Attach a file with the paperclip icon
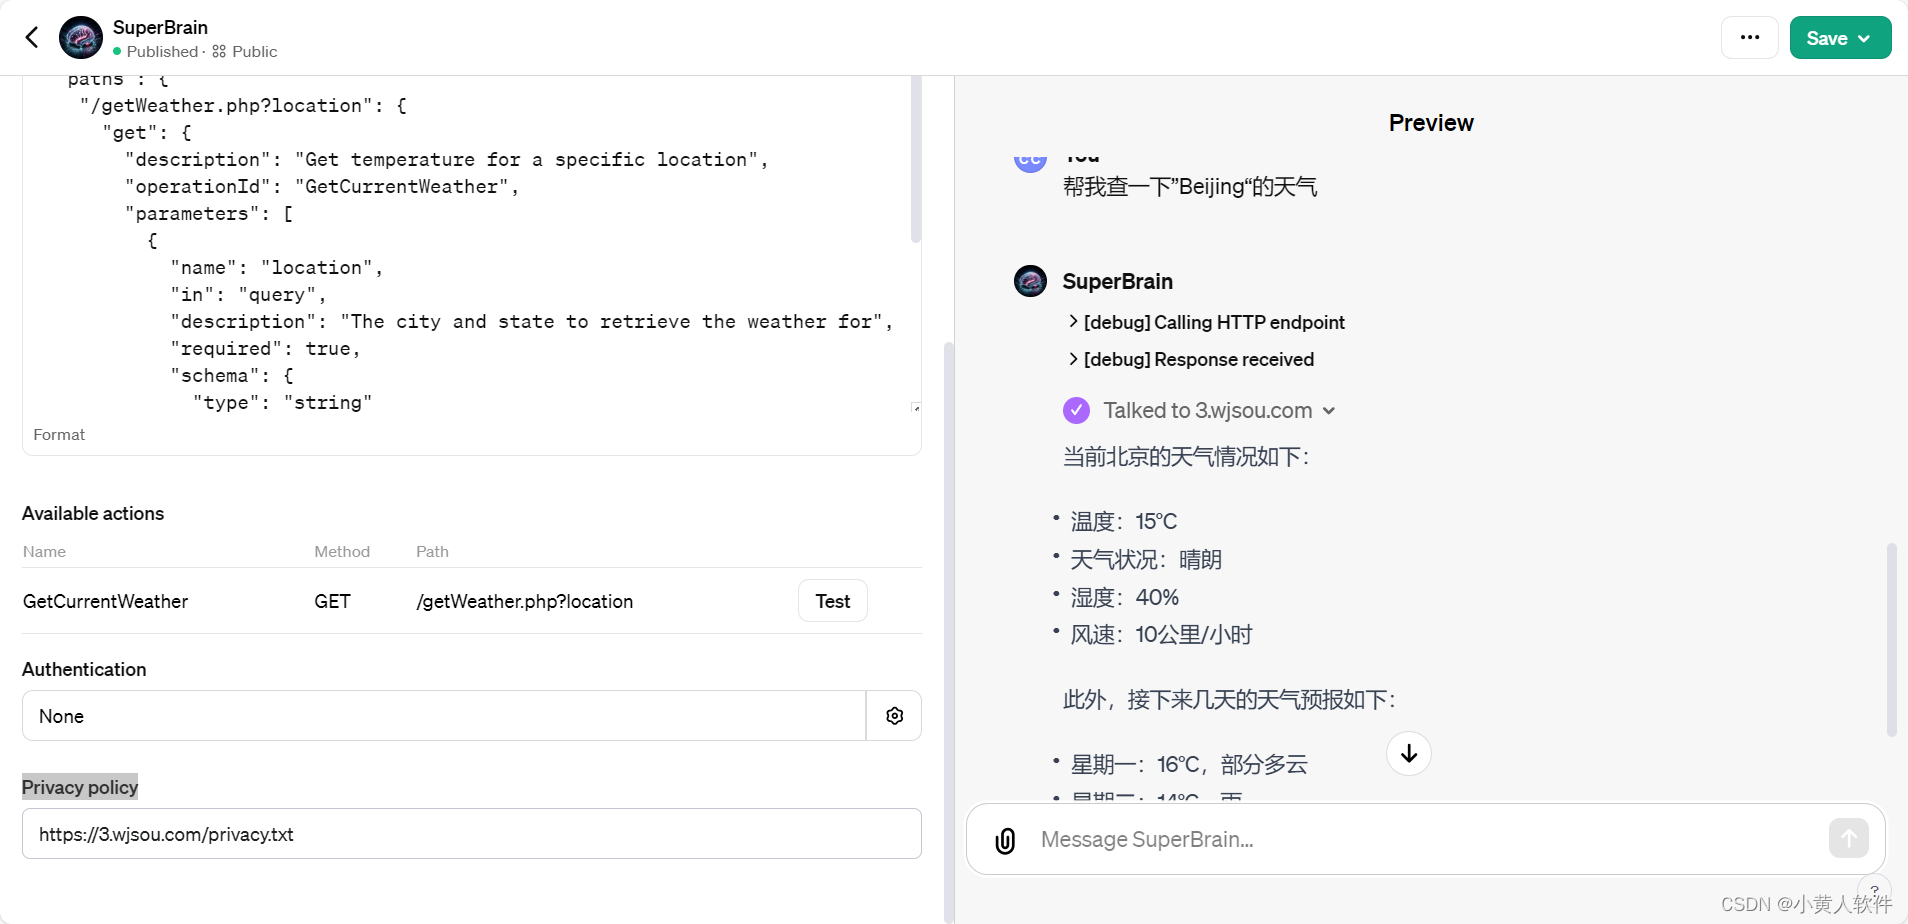 click(1006, 840)
